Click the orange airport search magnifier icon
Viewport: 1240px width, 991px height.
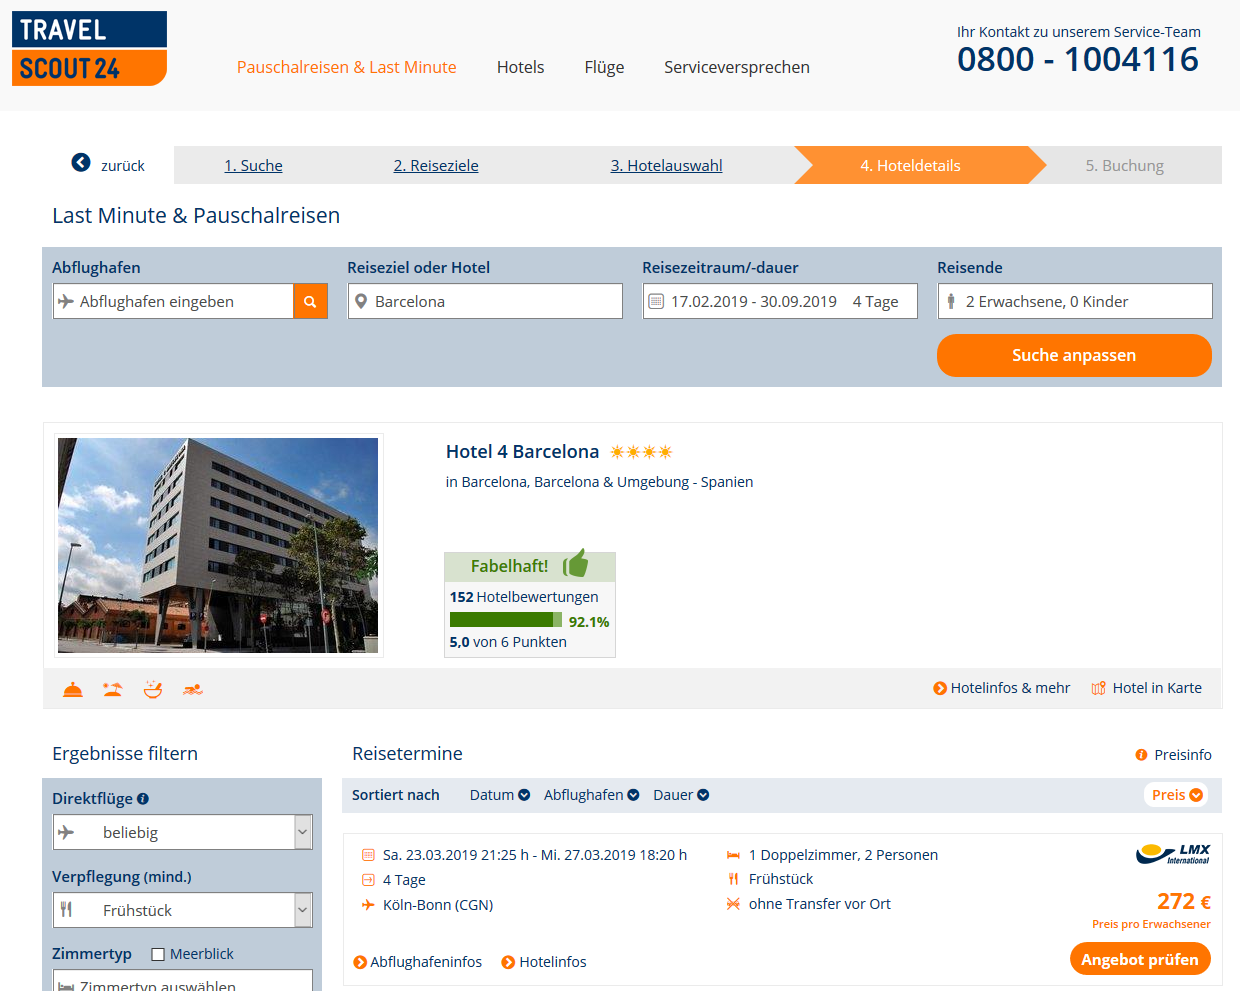coord(310,301)
